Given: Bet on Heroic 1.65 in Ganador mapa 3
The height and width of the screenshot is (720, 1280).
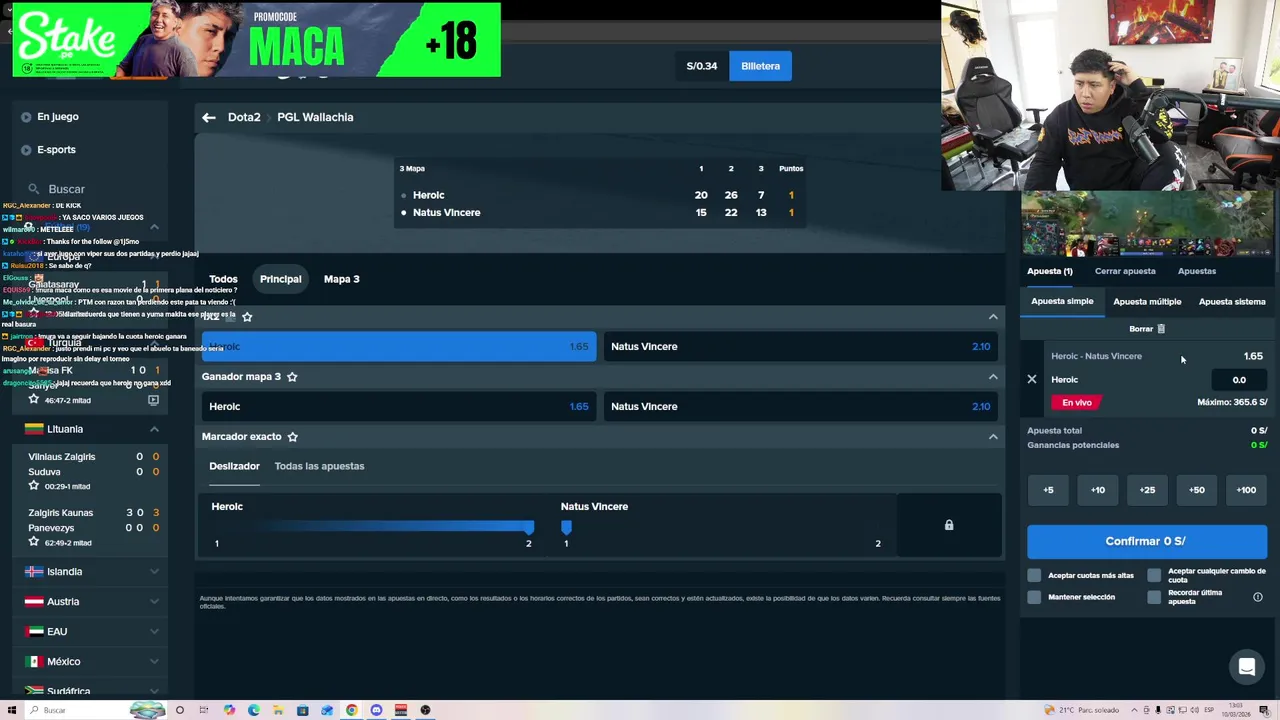Looking at the screenshot, I should tap(399, 407).
